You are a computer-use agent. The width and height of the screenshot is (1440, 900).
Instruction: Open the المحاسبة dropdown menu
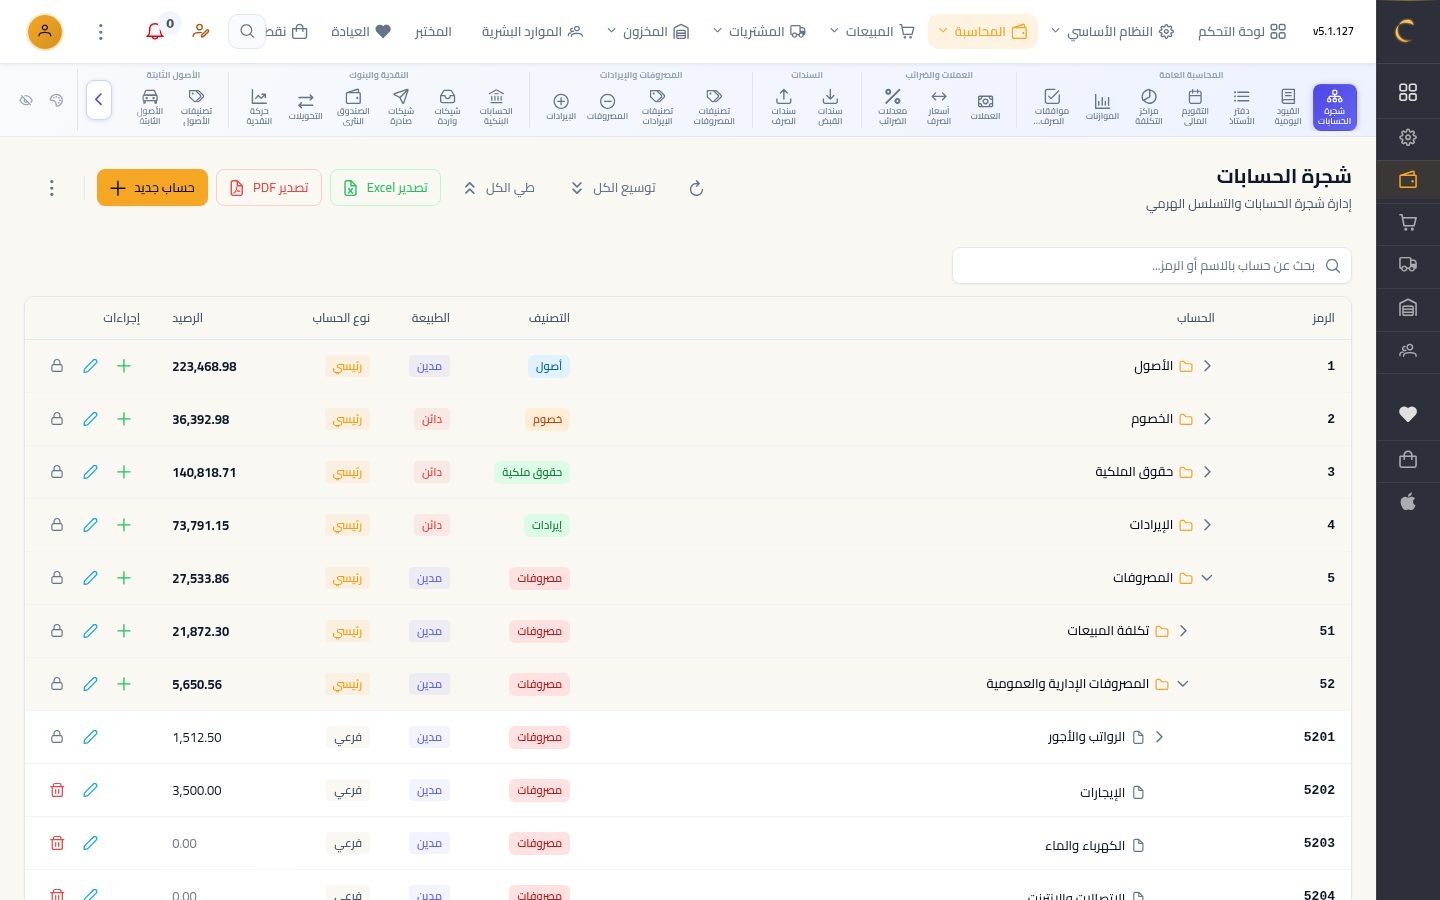click(982, 32)
